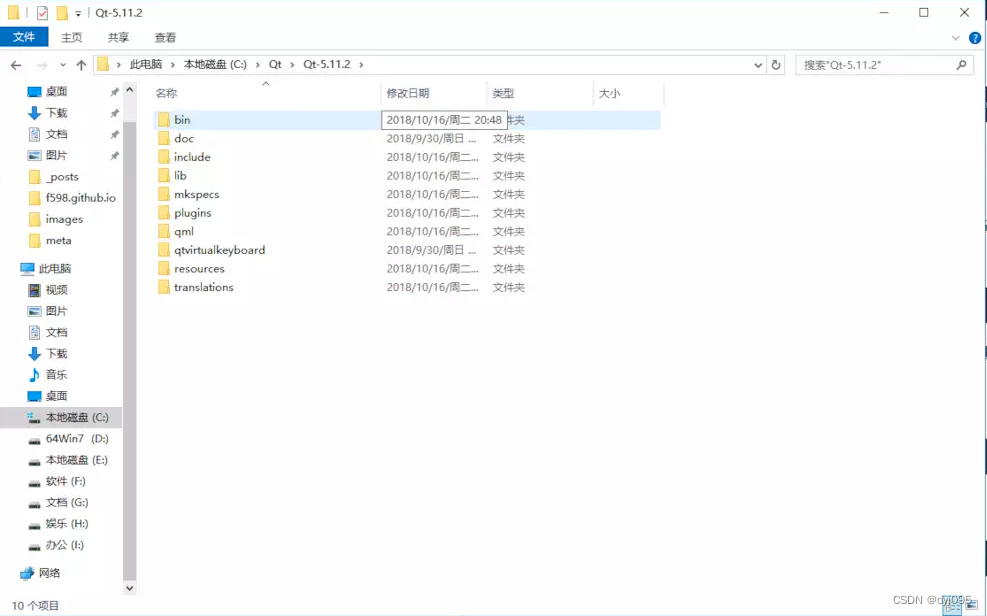
Task: Select the mkspecs folder icon
Action: (x=164, y=194)
